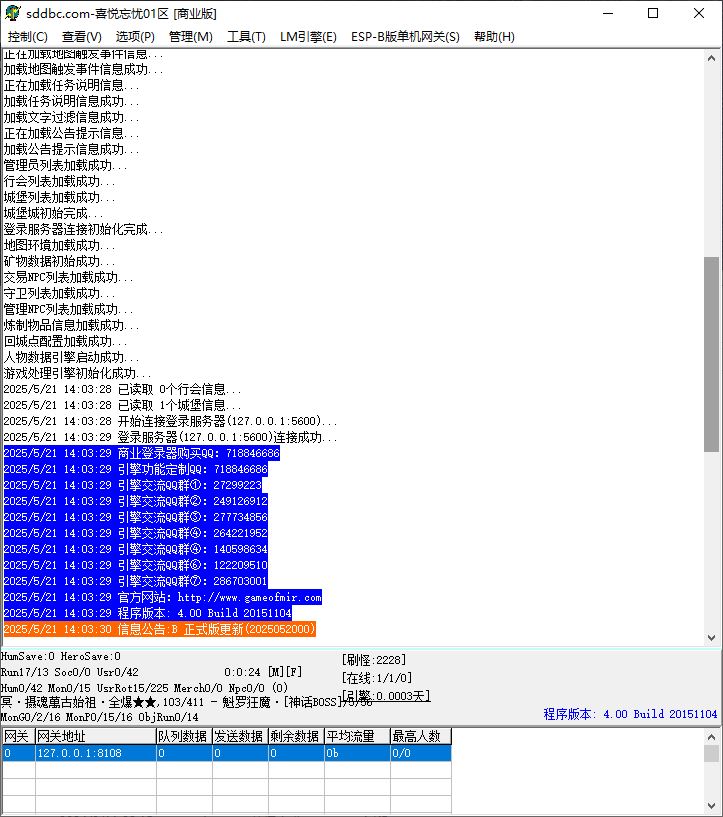
Task: Click the 开始连接登录服务器 log line
Action: click(170, 421)
